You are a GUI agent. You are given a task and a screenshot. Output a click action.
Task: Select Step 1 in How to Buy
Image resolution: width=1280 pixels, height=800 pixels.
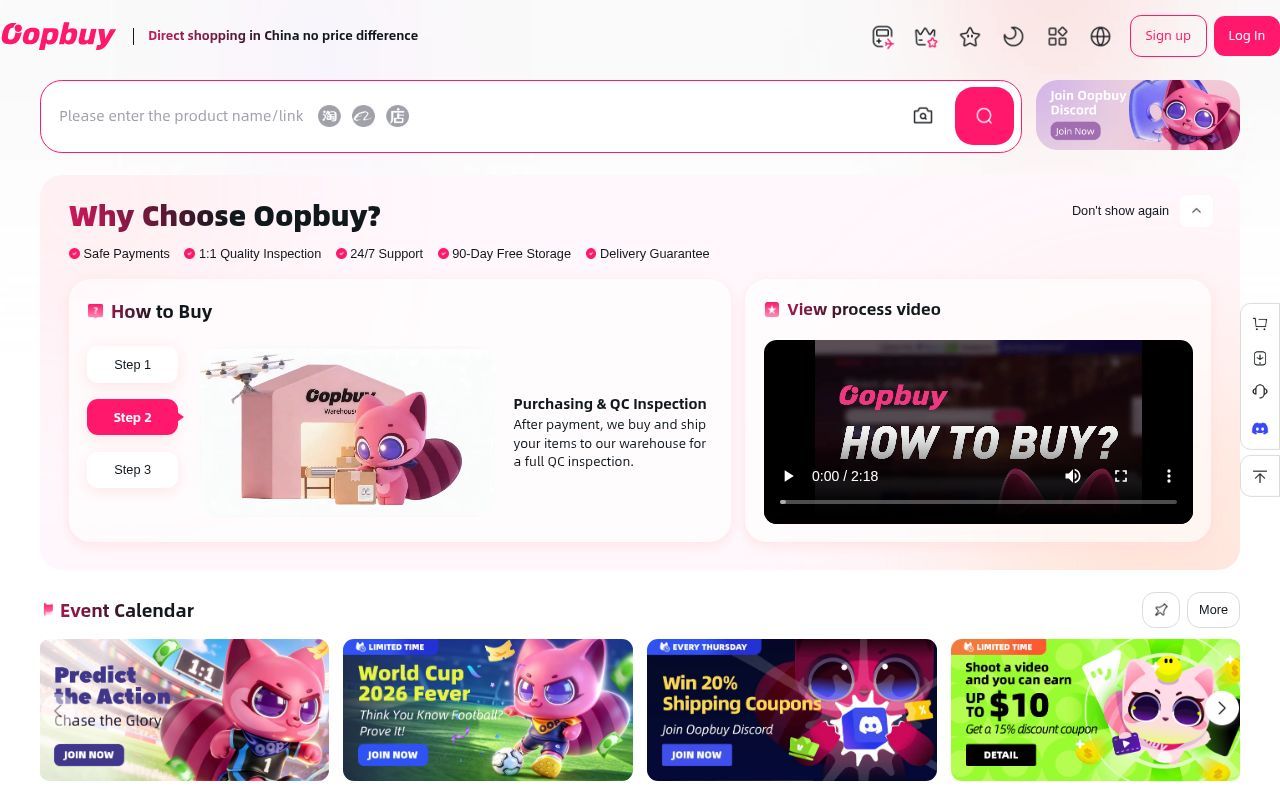click(132, 365)
